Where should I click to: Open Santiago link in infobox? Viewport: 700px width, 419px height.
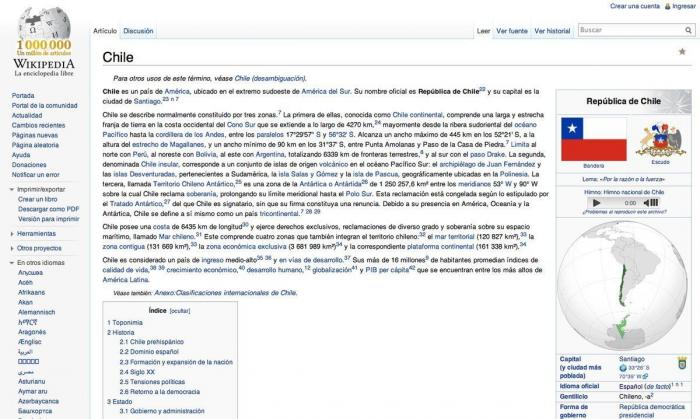click(x=632, y=359)
